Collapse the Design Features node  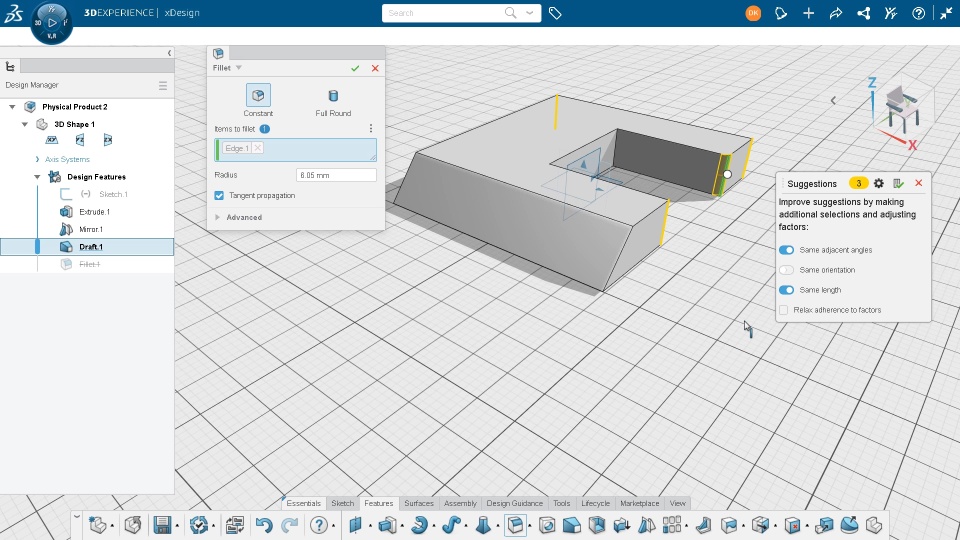coord(37,177)
